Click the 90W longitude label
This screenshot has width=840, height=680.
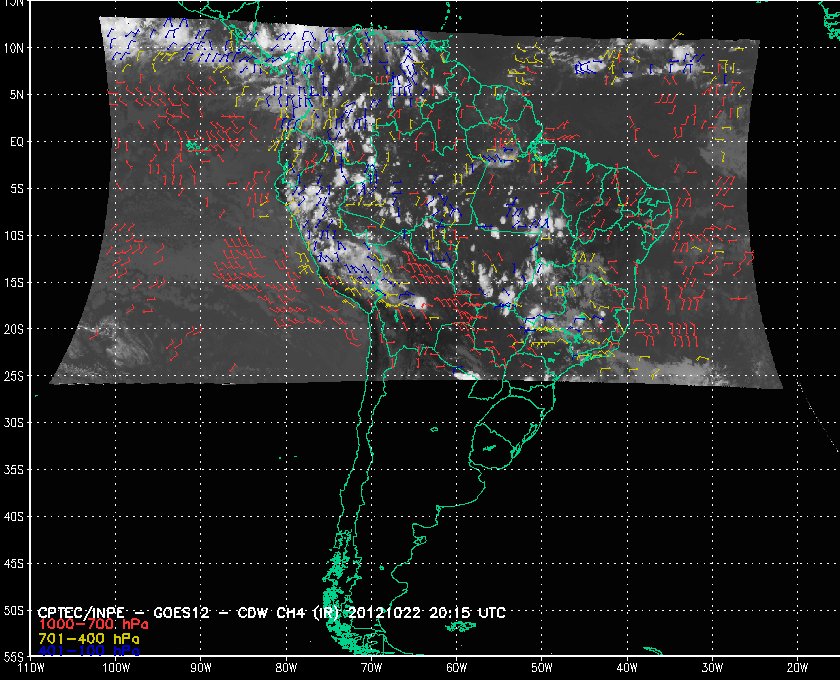point(201,668)
